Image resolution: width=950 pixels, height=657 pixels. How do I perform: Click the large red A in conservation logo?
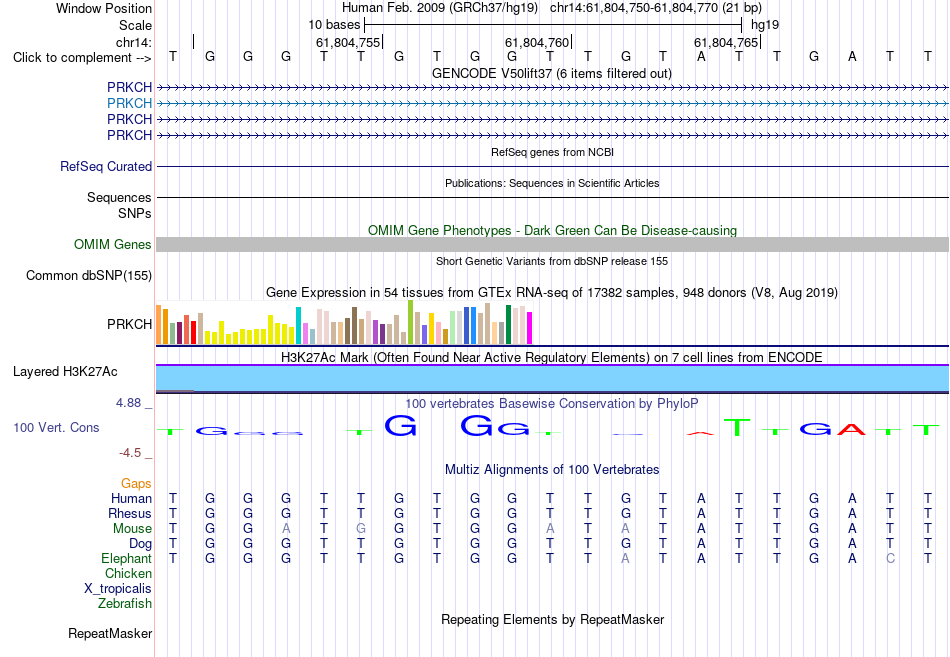click(851, 430)
